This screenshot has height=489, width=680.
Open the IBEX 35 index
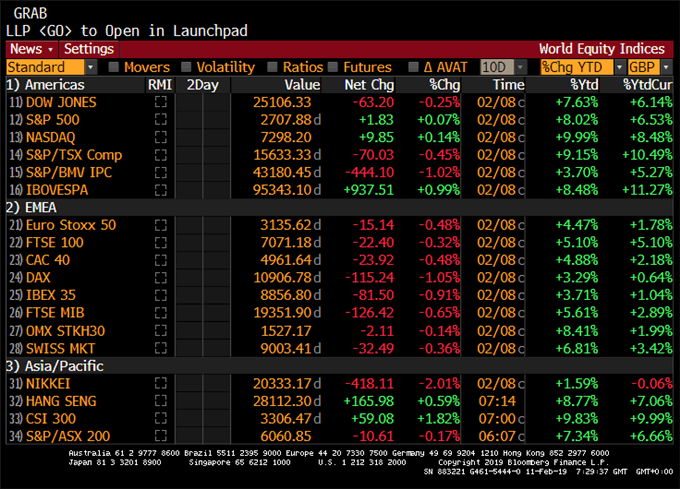[51, 295]
